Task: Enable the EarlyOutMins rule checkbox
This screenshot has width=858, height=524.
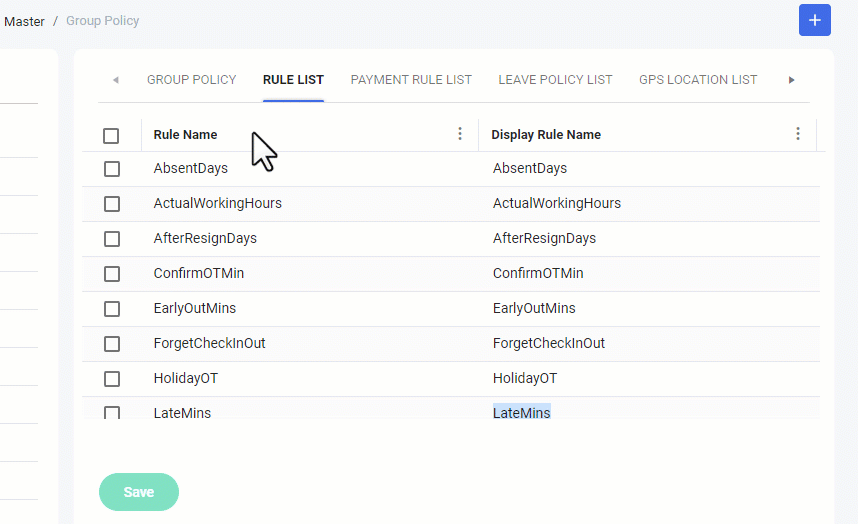Action: pos(112,309)
